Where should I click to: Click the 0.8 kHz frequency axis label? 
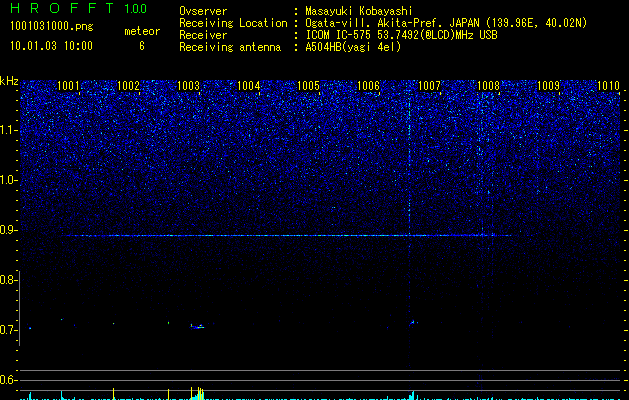click(x=9, y=280)
